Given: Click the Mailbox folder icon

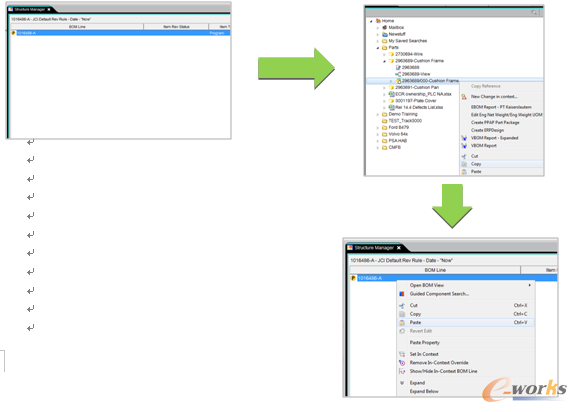Looking at the screenshot, I should tap(385, 27).
